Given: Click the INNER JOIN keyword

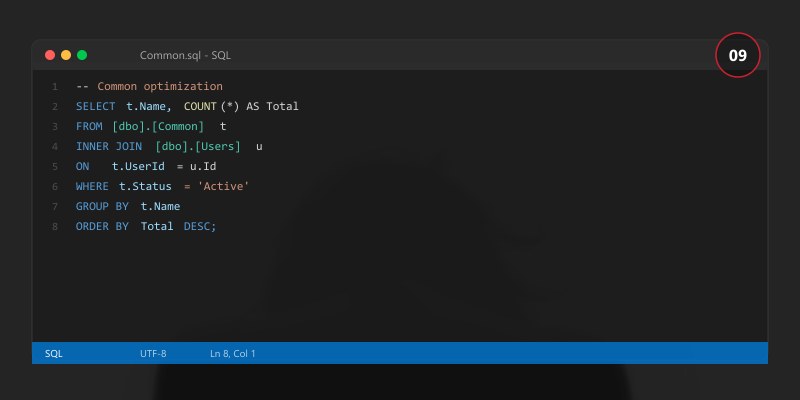Looking at the screenshot, I should coord(107,147).
